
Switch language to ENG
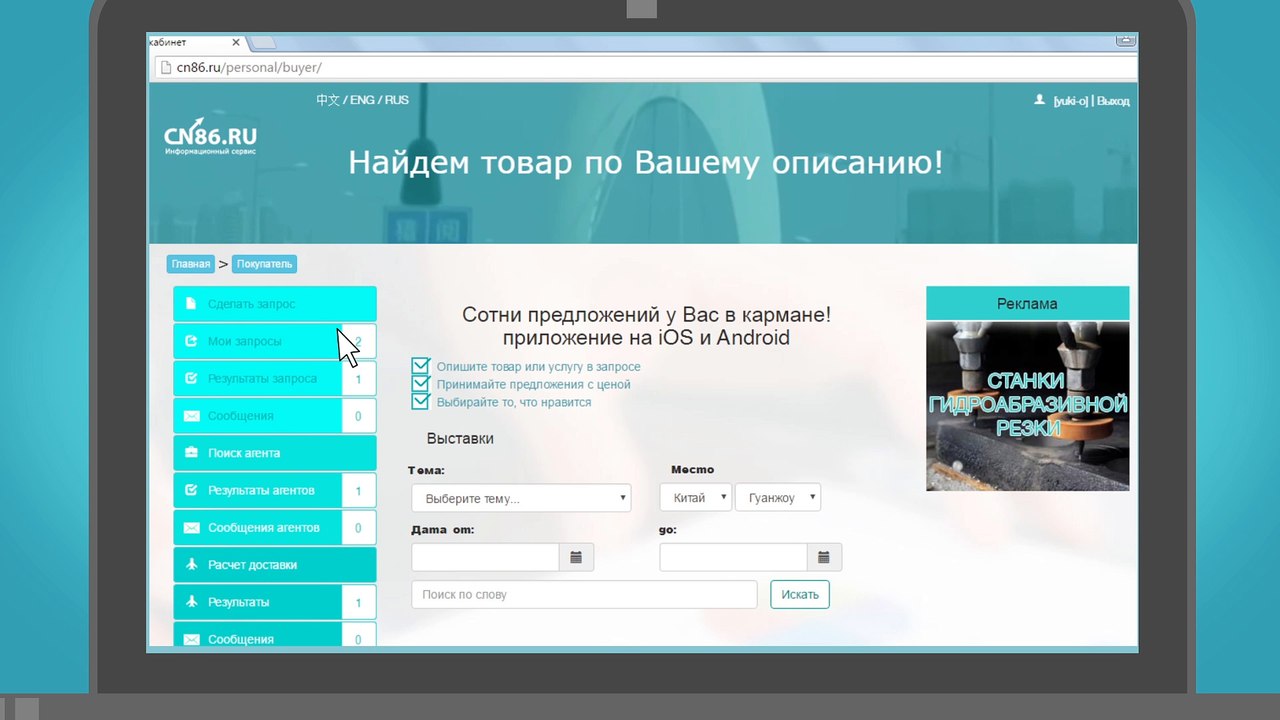point(362,100)
